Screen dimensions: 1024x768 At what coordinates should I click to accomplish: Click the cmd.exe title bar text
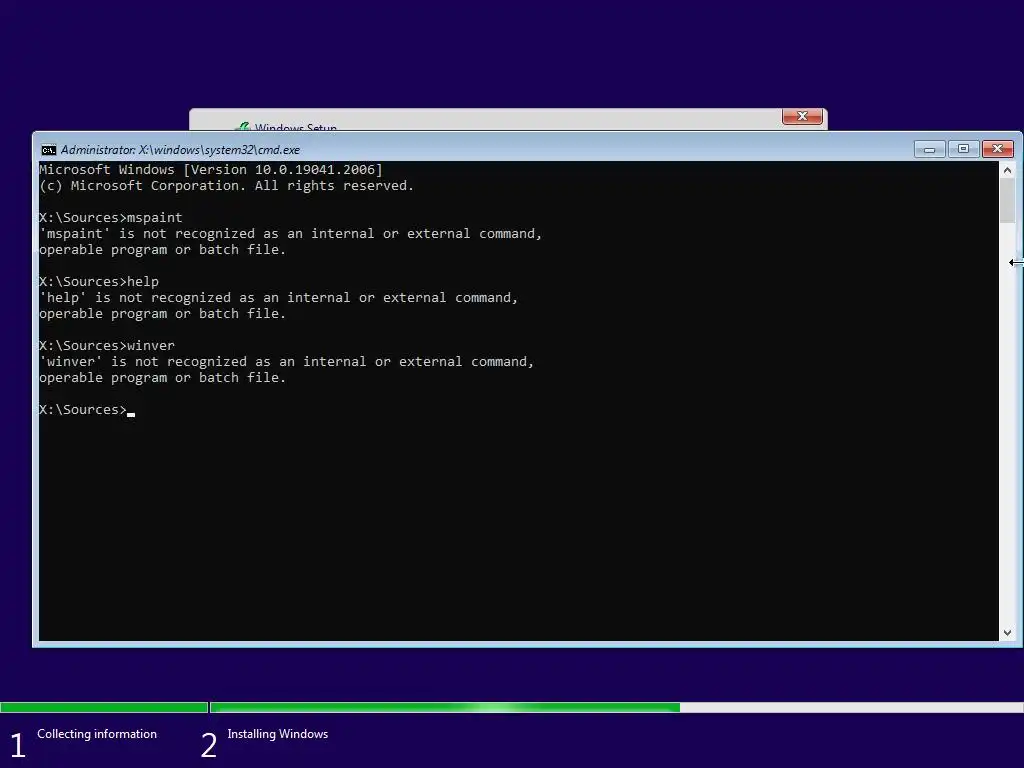180,150
